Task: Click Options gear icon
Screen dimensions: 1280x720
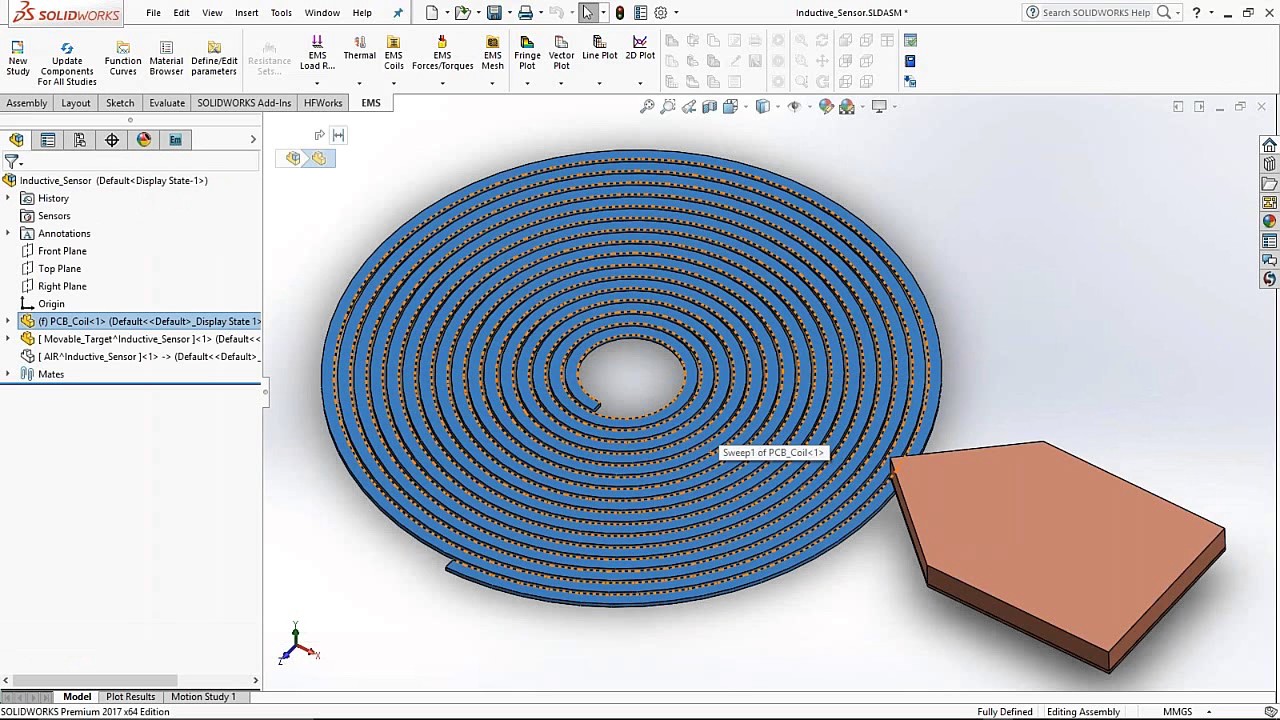Action: (660, 12)
